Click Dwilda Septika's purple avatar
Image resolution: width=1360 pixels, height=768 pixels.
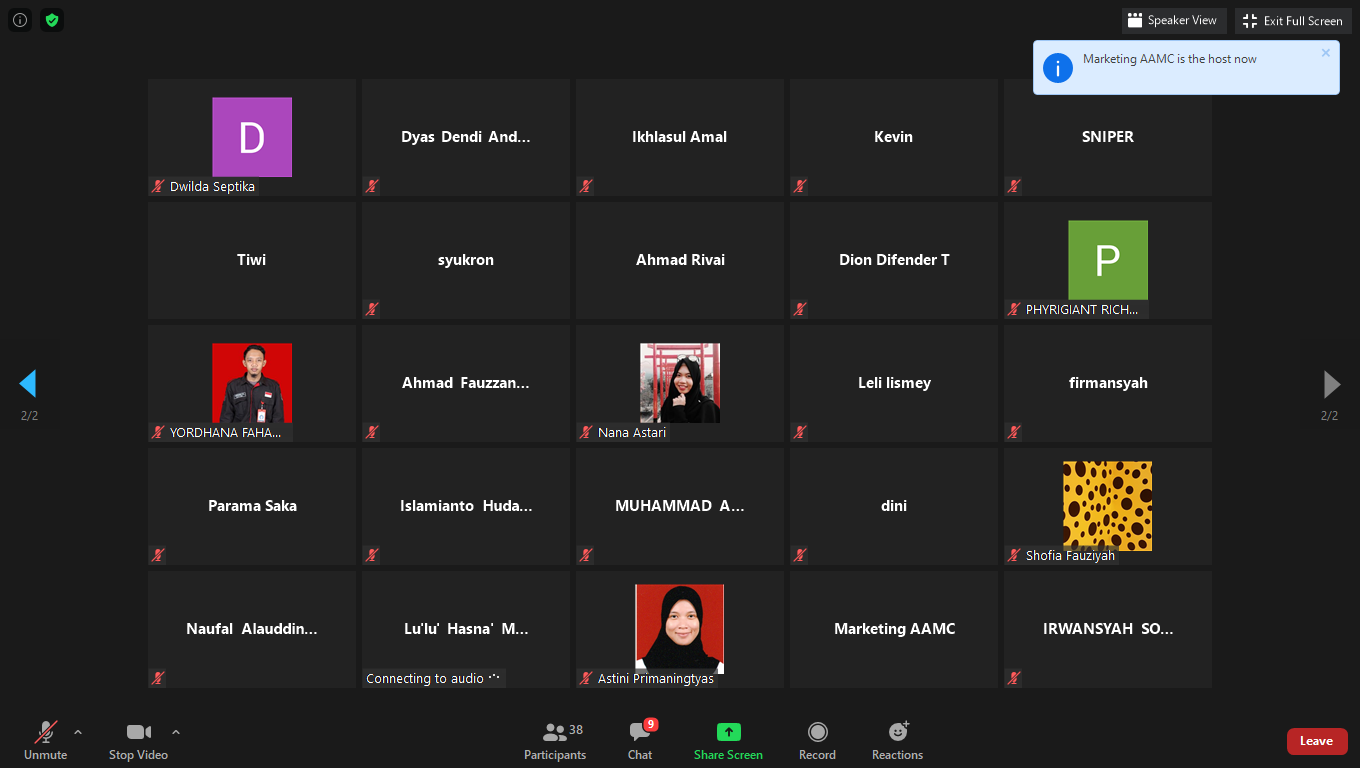[x=252, y=137]
